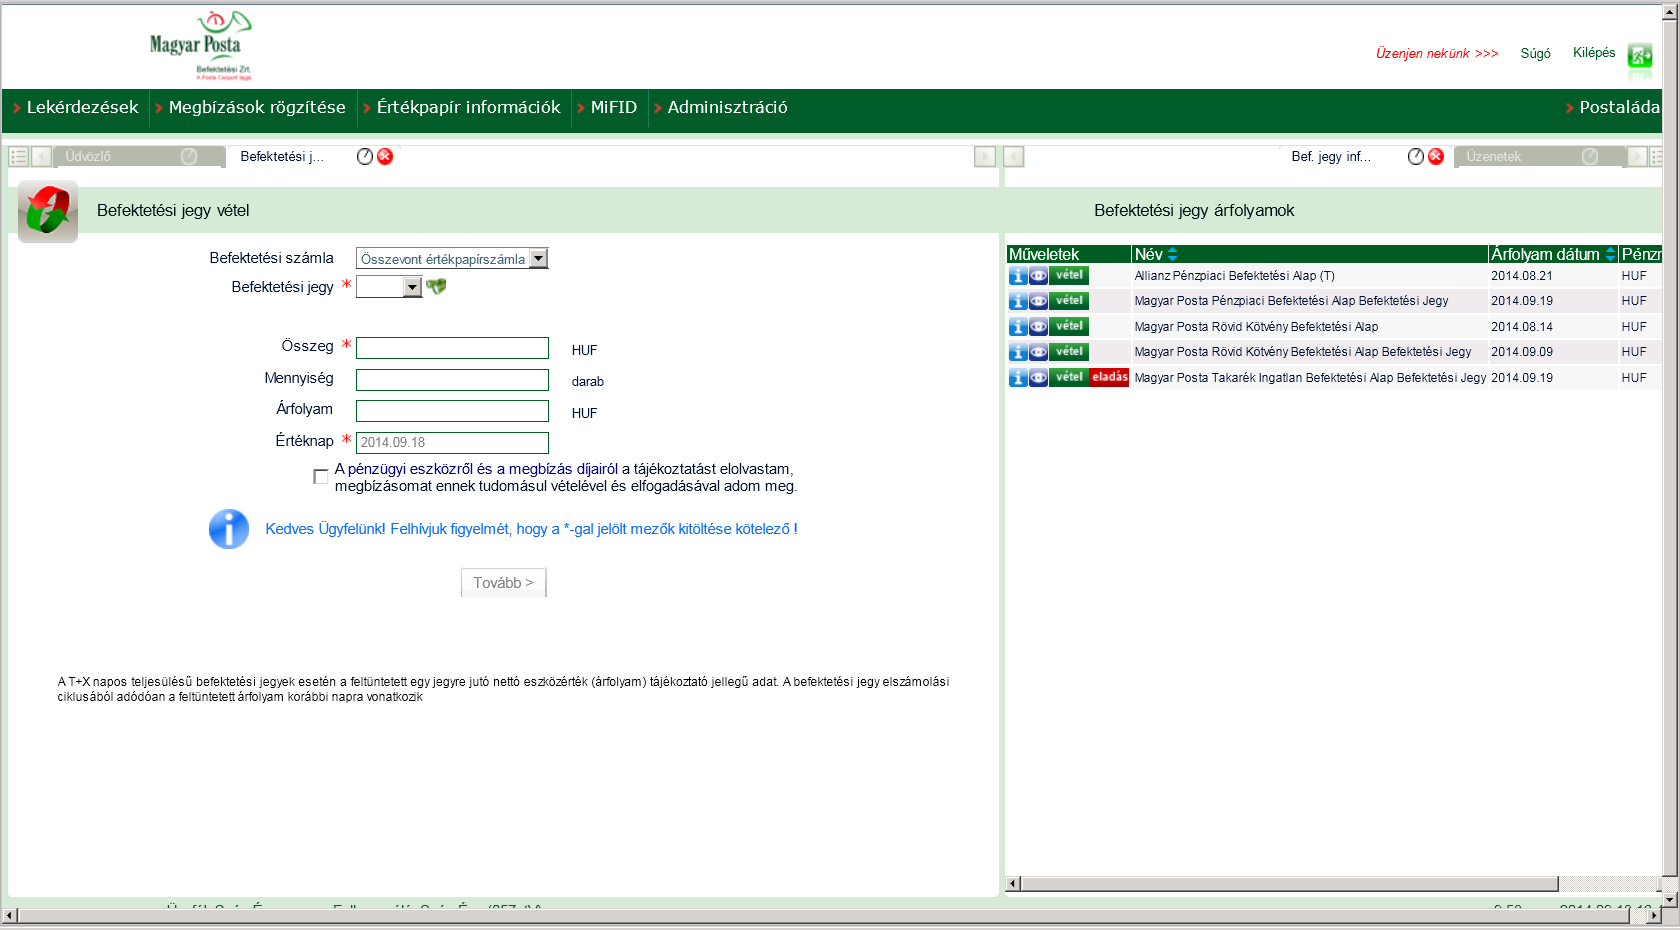This screenshot has width=1680, height=930.
Task: Click vétel button in the 2014.08.14 row
Action: pyautogui.click(x=1069, y=327)
